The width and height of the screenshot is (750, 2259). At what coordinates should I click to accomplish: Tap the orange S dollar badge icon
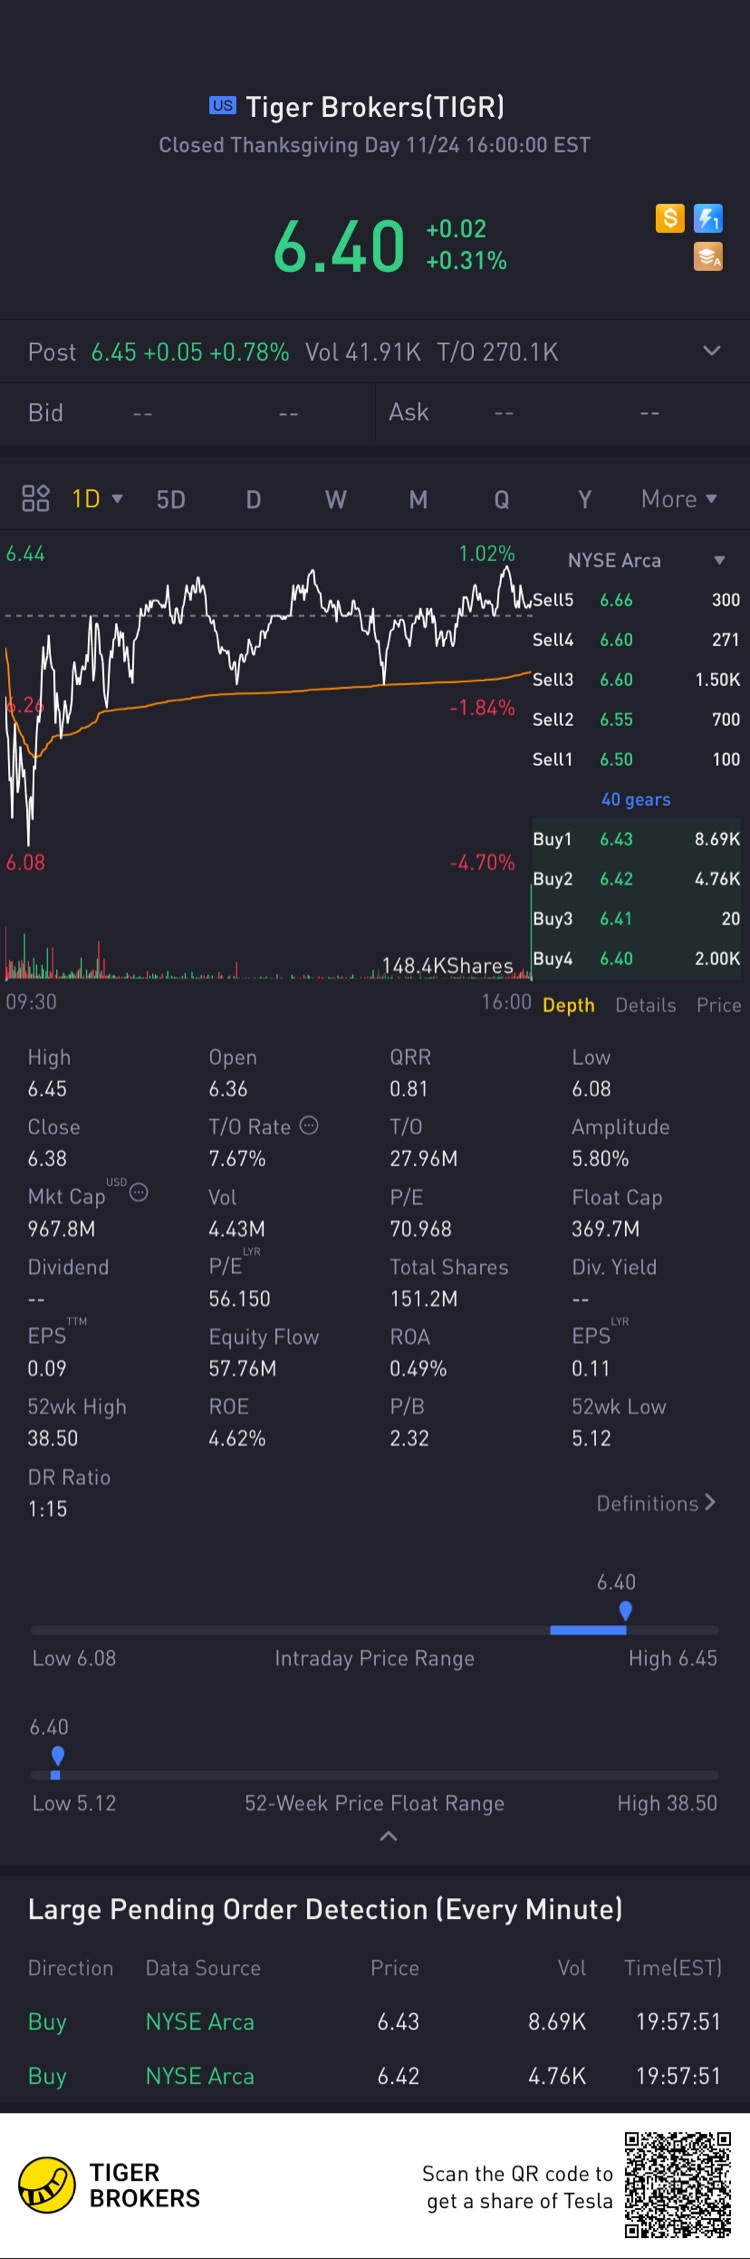point(670,218)
